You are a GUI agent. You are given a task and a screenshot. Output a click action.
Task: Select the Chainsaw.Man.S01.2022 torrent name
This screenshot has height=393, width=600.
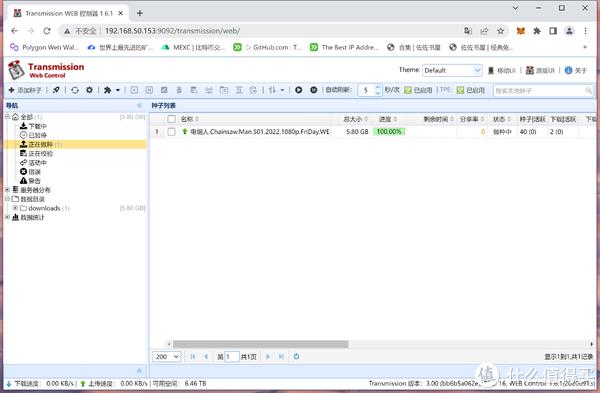click(260, 132)
